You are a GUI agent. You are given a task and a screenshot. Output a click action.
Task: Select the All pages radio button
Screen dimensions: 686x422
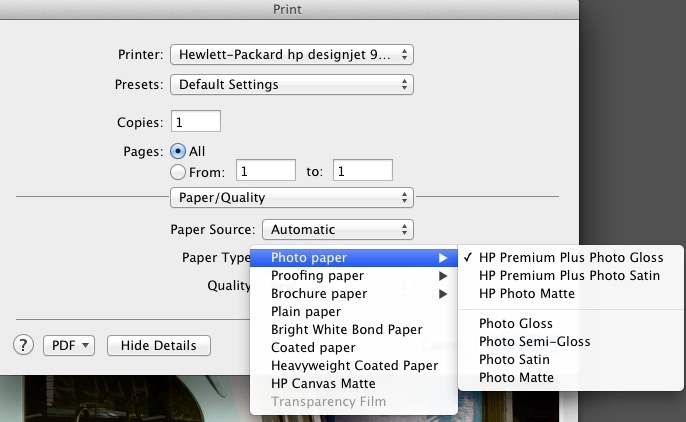click(x=178, y=151)
